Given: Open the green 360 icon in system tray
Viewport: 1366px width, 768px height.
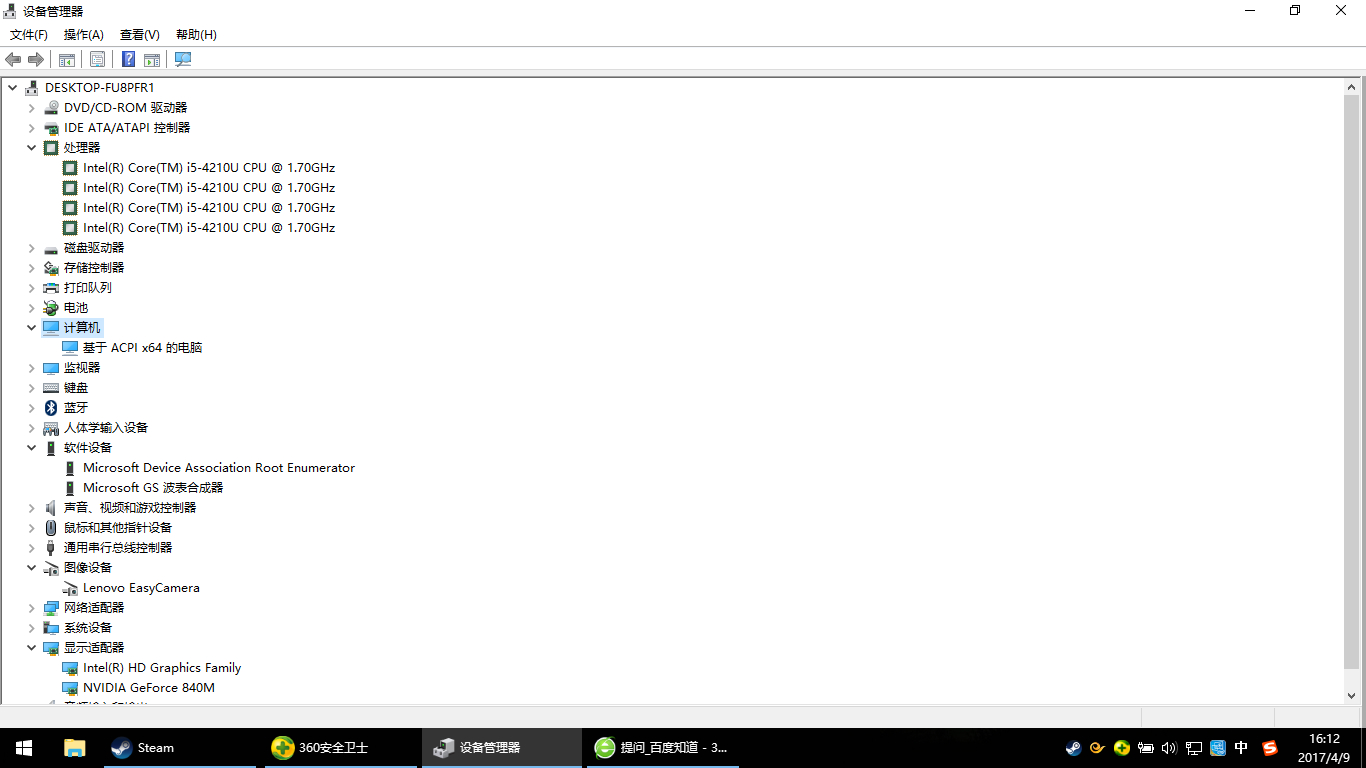Looking at the screenshot, I should coord(1122,747).
